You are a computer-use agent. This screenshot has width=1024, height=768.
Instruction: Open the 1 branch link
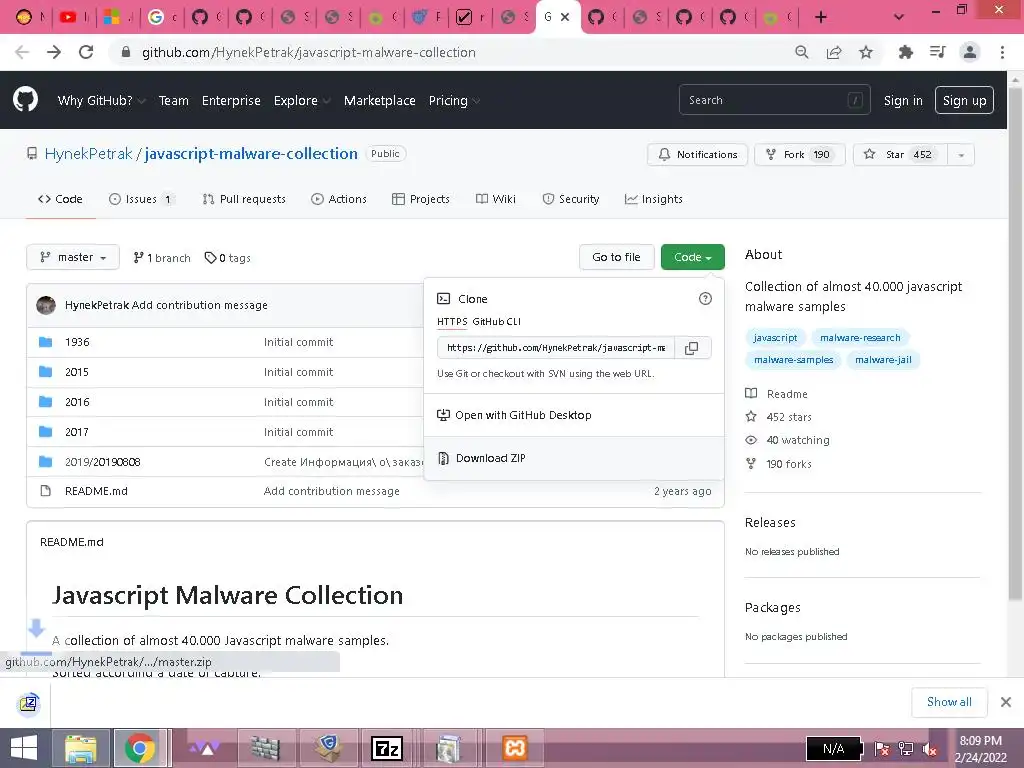click(162, 258)
